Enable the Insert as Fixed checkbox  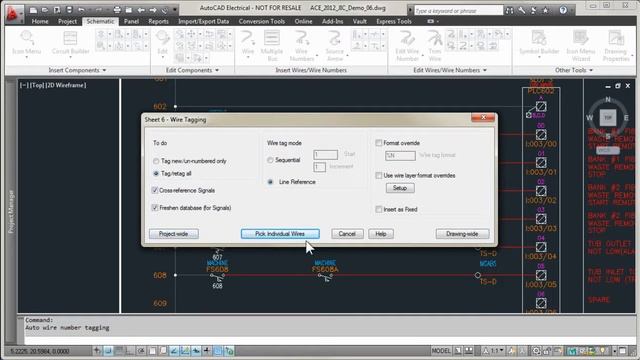point(379,209)
